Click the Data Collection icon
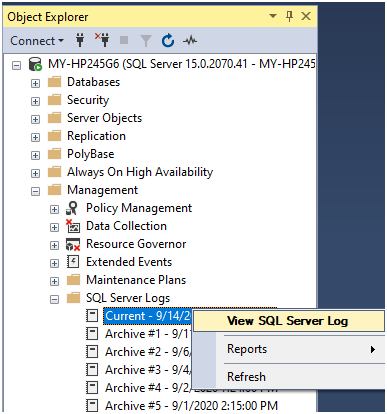Viewport: 387px width, 414px height. tap(73, 226)
